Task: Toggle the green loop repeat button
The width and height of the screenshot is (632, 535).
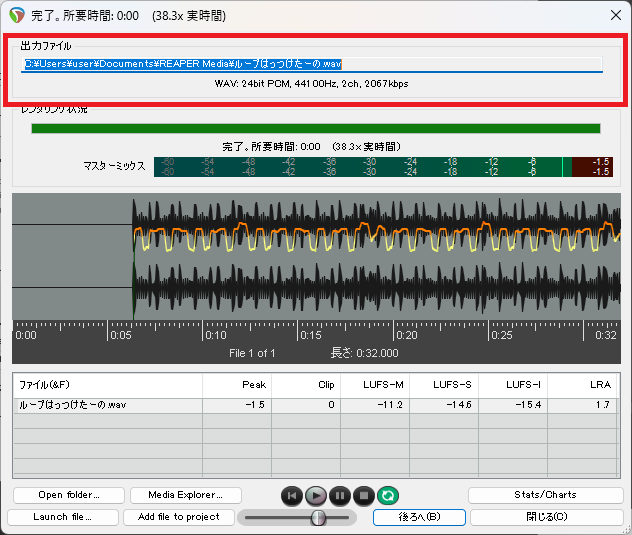Action: click(387, 495)
